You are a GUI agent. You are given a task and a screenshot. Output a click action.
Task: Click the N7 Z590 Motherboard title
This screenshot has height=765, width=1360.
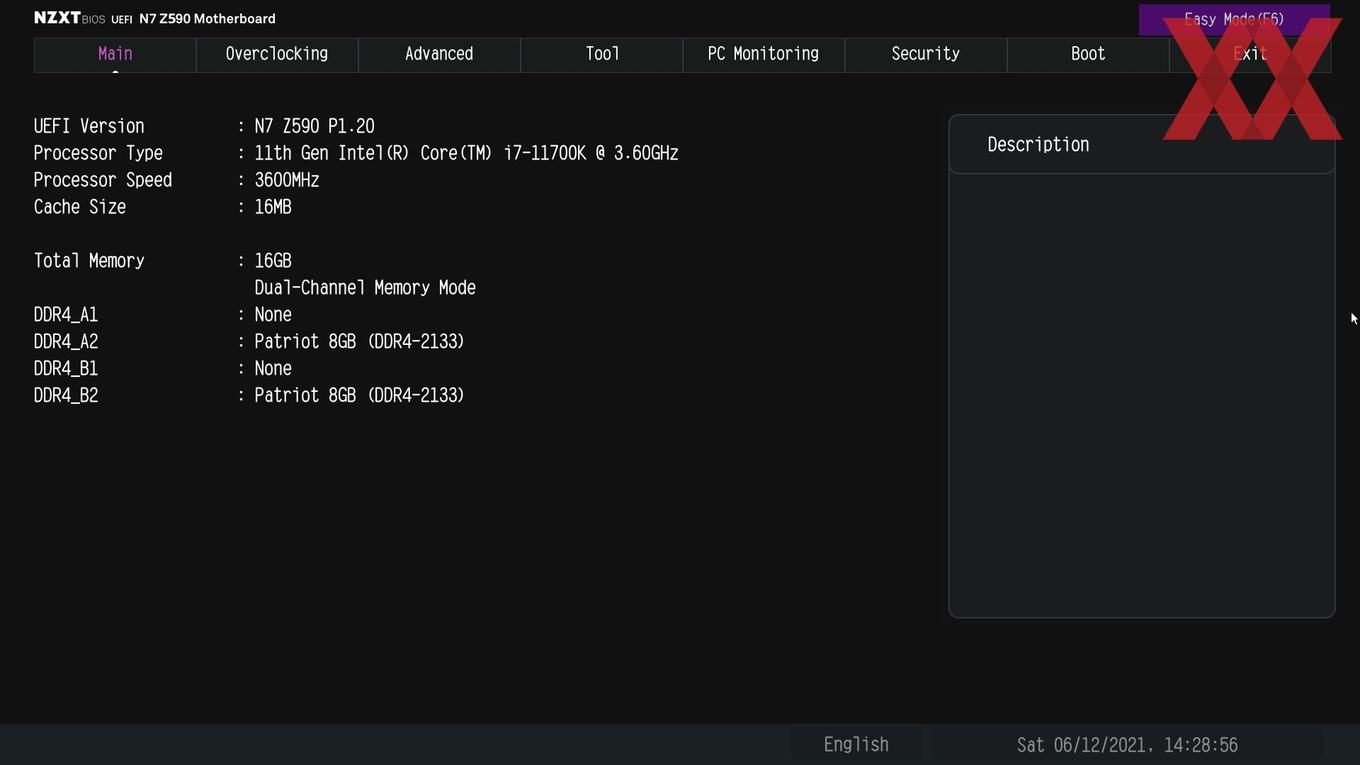coord(207,18)
